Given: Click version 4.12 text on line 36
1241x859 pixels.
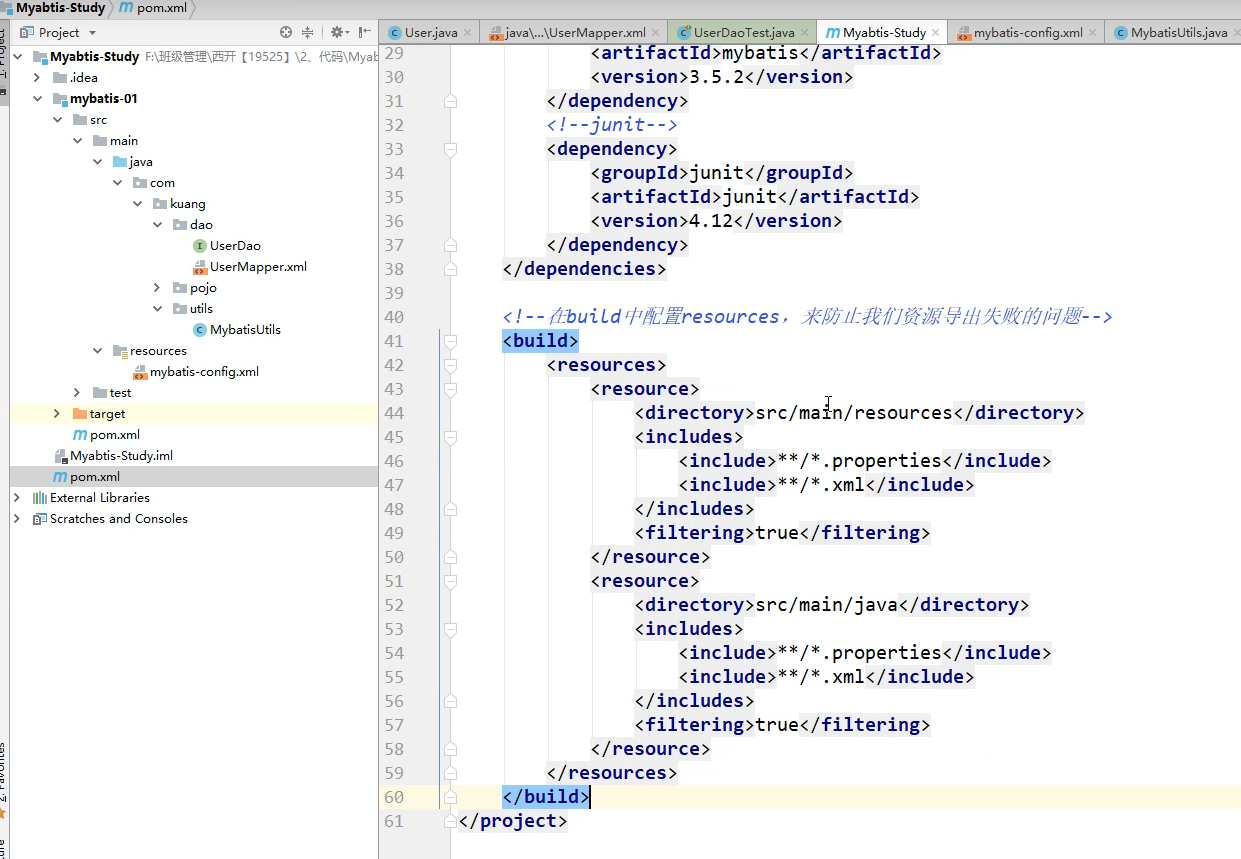Looking at the screenshot, I should coord(711,221).
